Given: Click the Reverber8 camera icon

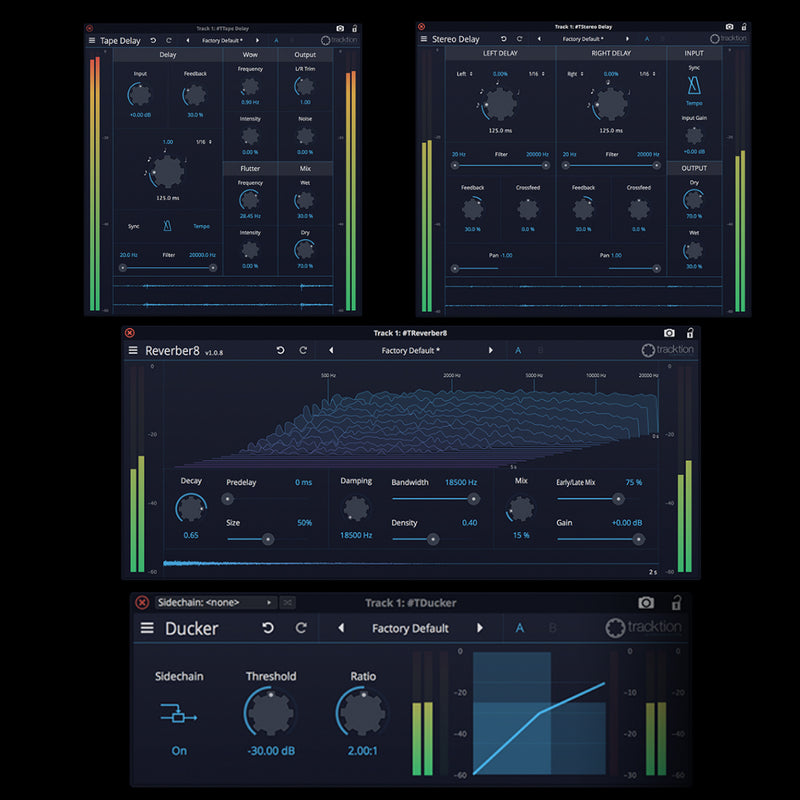Looking at the screenshot, I should click(x=669, y=333).
